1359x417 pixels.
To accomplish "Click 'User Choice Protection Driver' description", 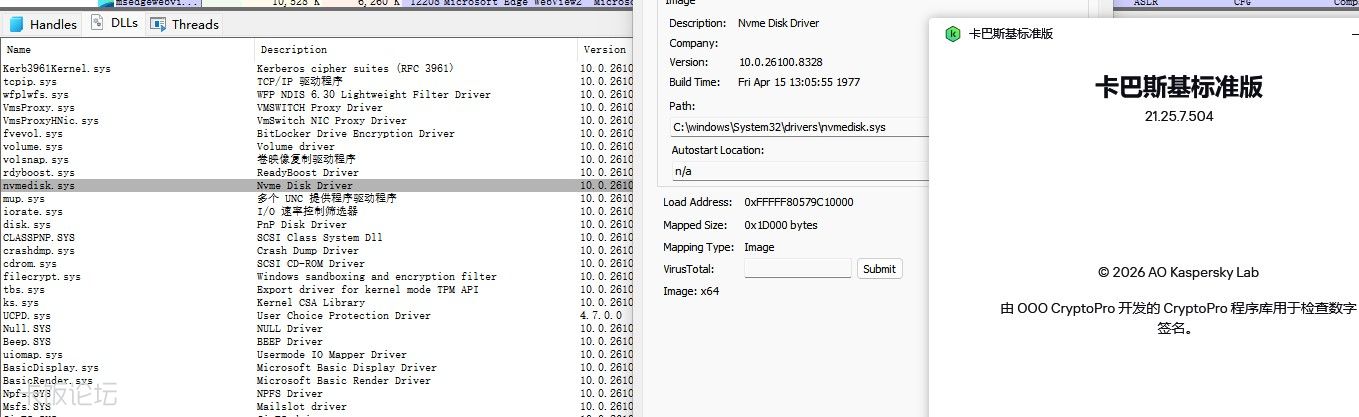I will point(343,315).
